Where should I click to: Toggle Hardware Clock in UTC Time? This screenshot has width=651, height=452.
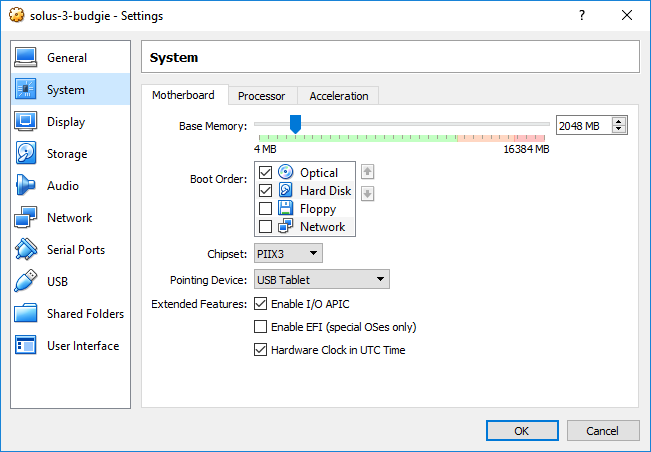[x=260, y=349]
